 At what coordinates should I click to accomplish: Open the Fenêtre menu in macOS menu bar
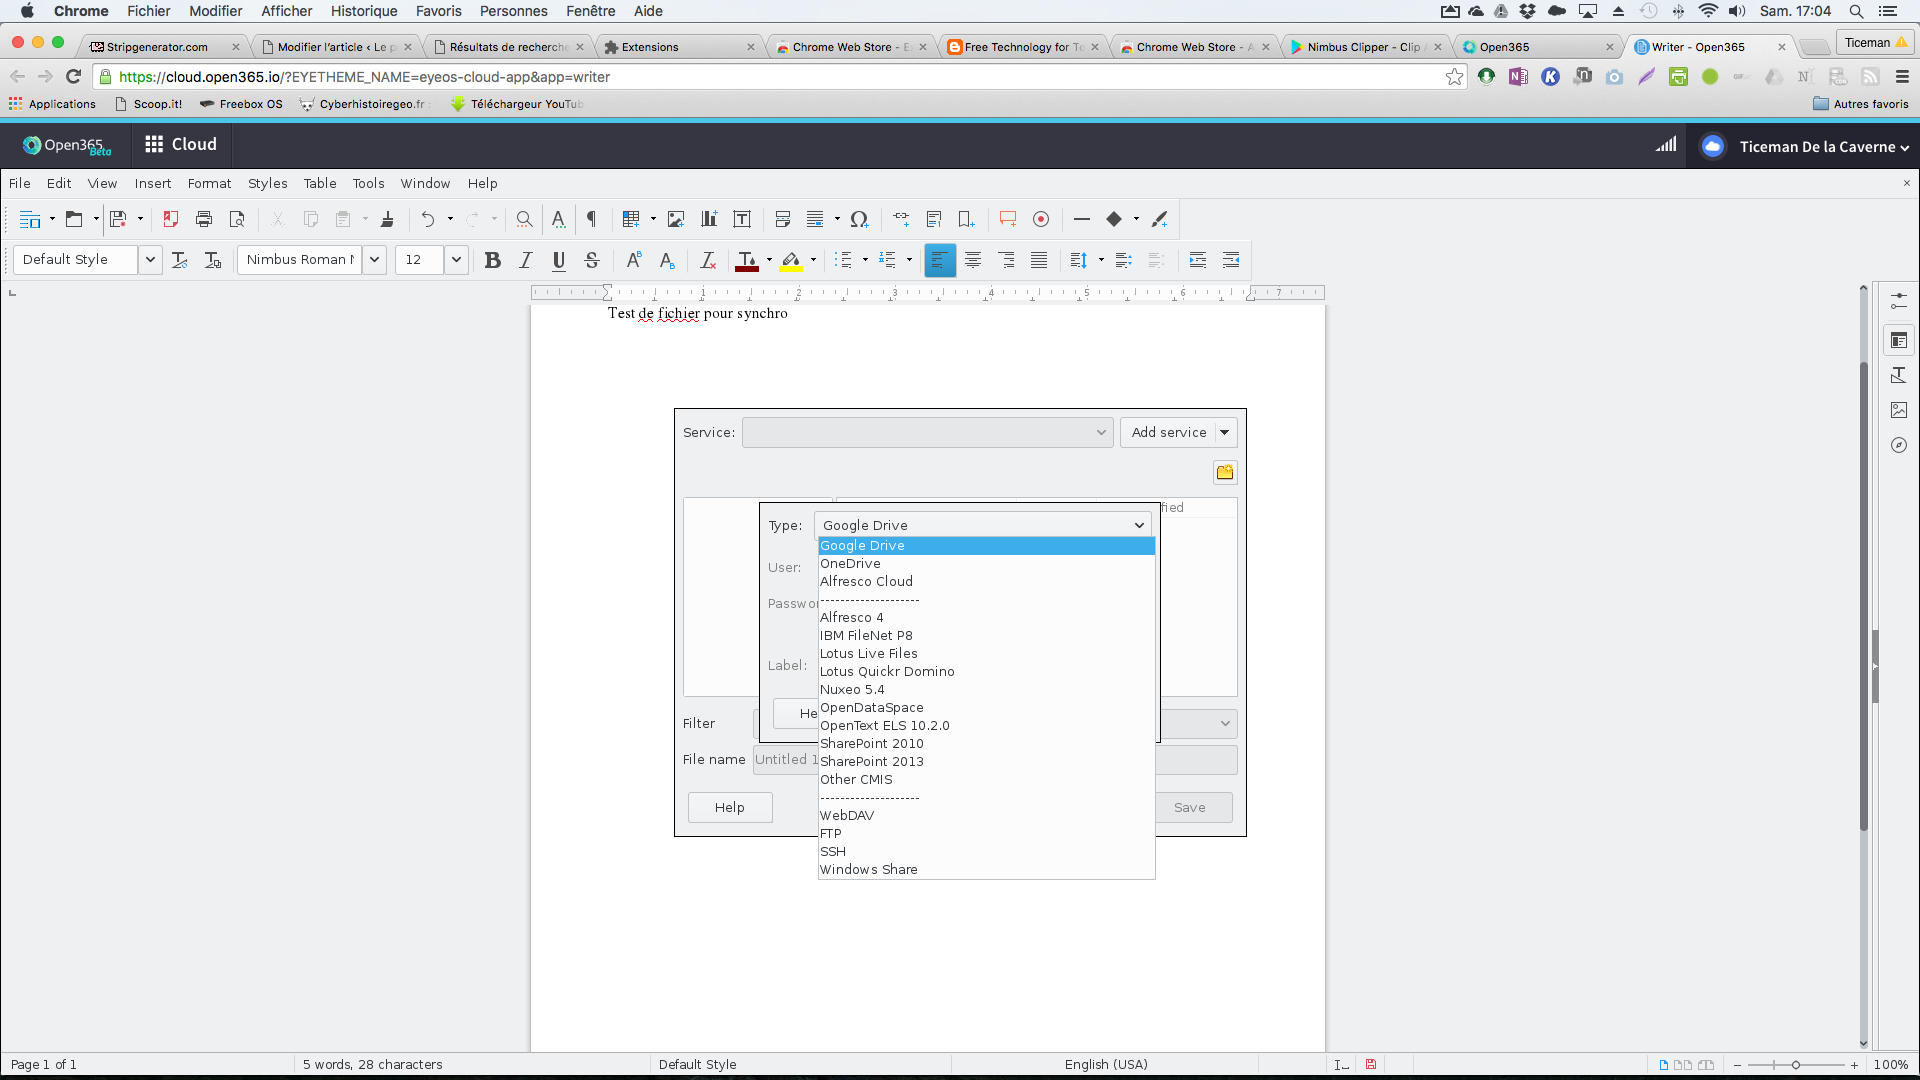(x=590, y=11)
